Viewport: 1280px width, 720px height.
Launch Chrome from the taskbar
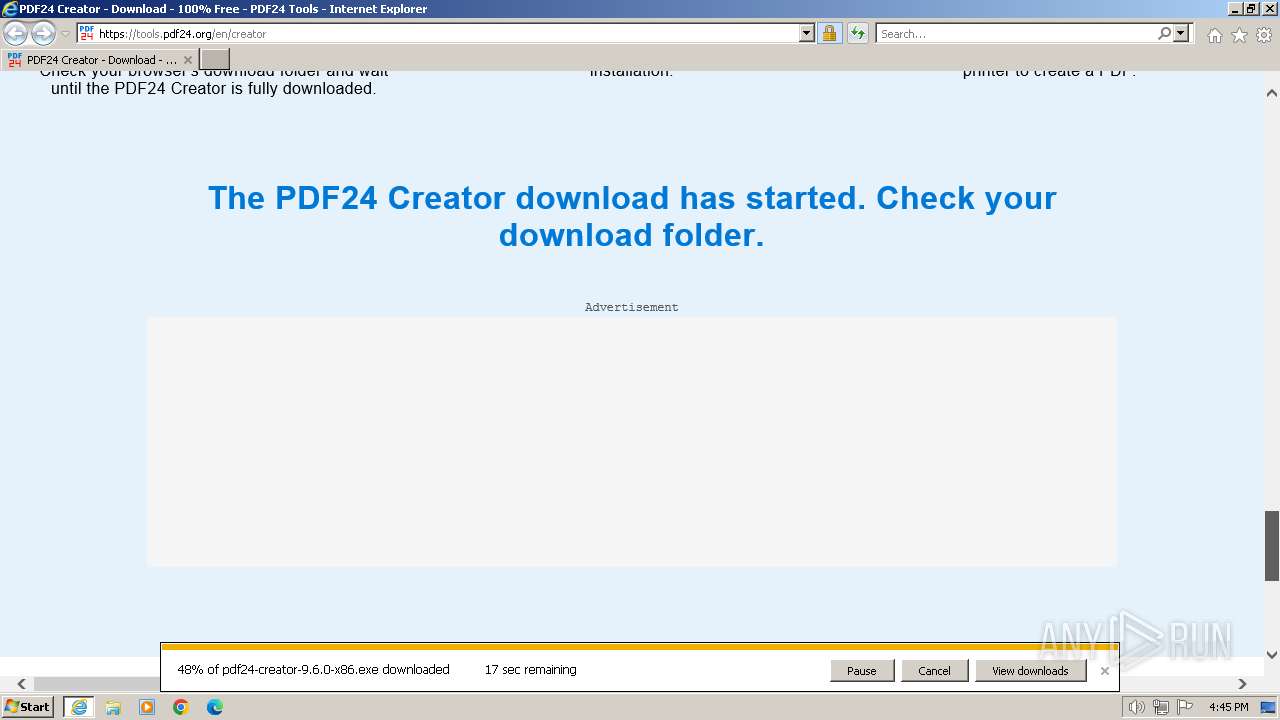(181, 707)
